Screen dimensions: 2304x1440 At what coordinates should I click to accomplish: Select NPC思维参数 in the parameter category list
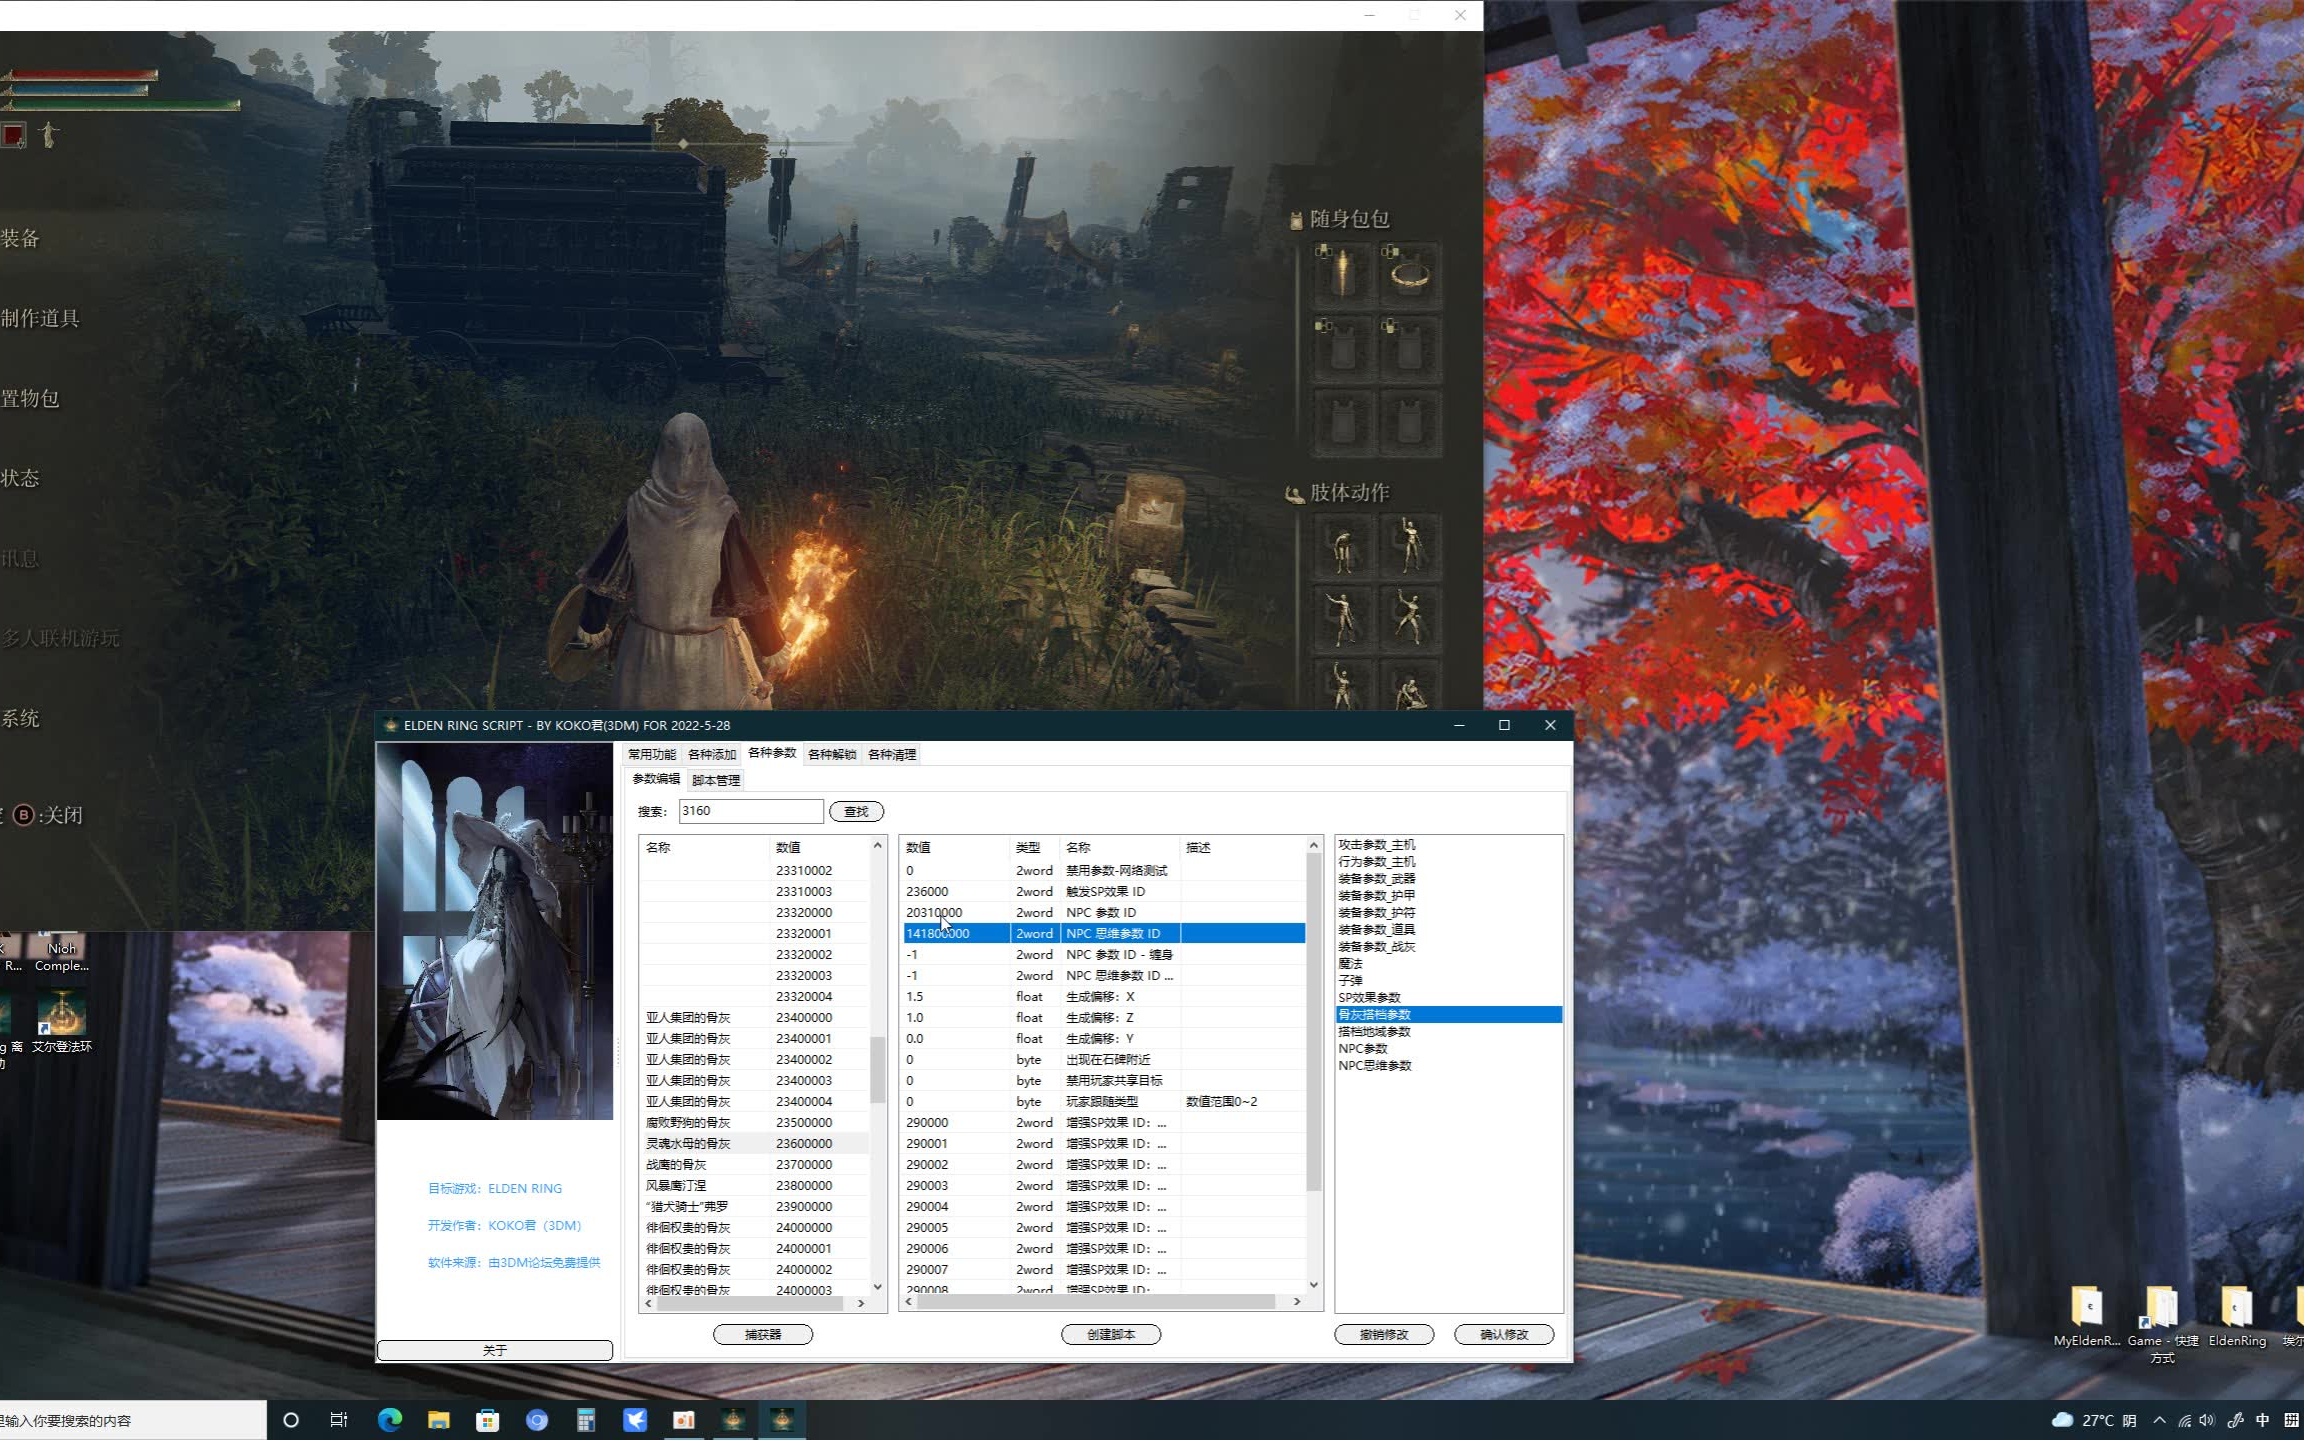point(1374,1065)
